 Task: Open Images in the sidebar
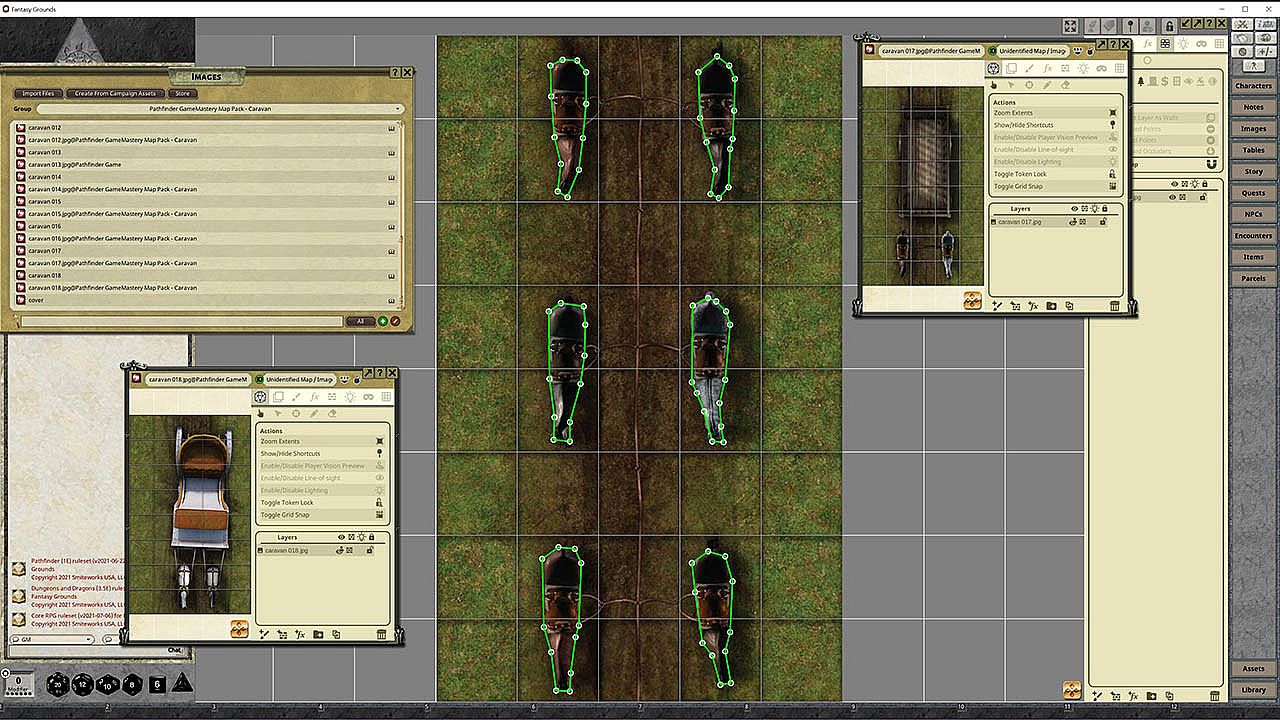click(1253, 129)
